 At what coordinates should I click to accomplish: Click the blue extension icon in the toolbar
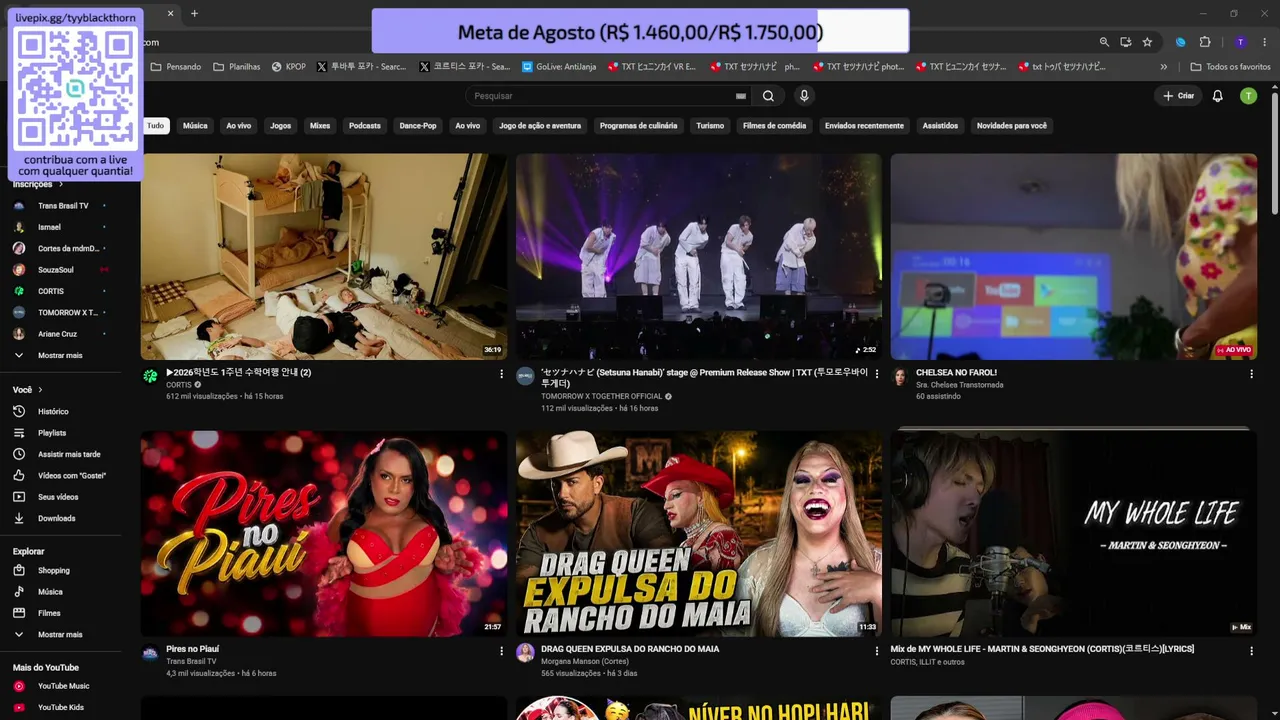coord(1181,42)
